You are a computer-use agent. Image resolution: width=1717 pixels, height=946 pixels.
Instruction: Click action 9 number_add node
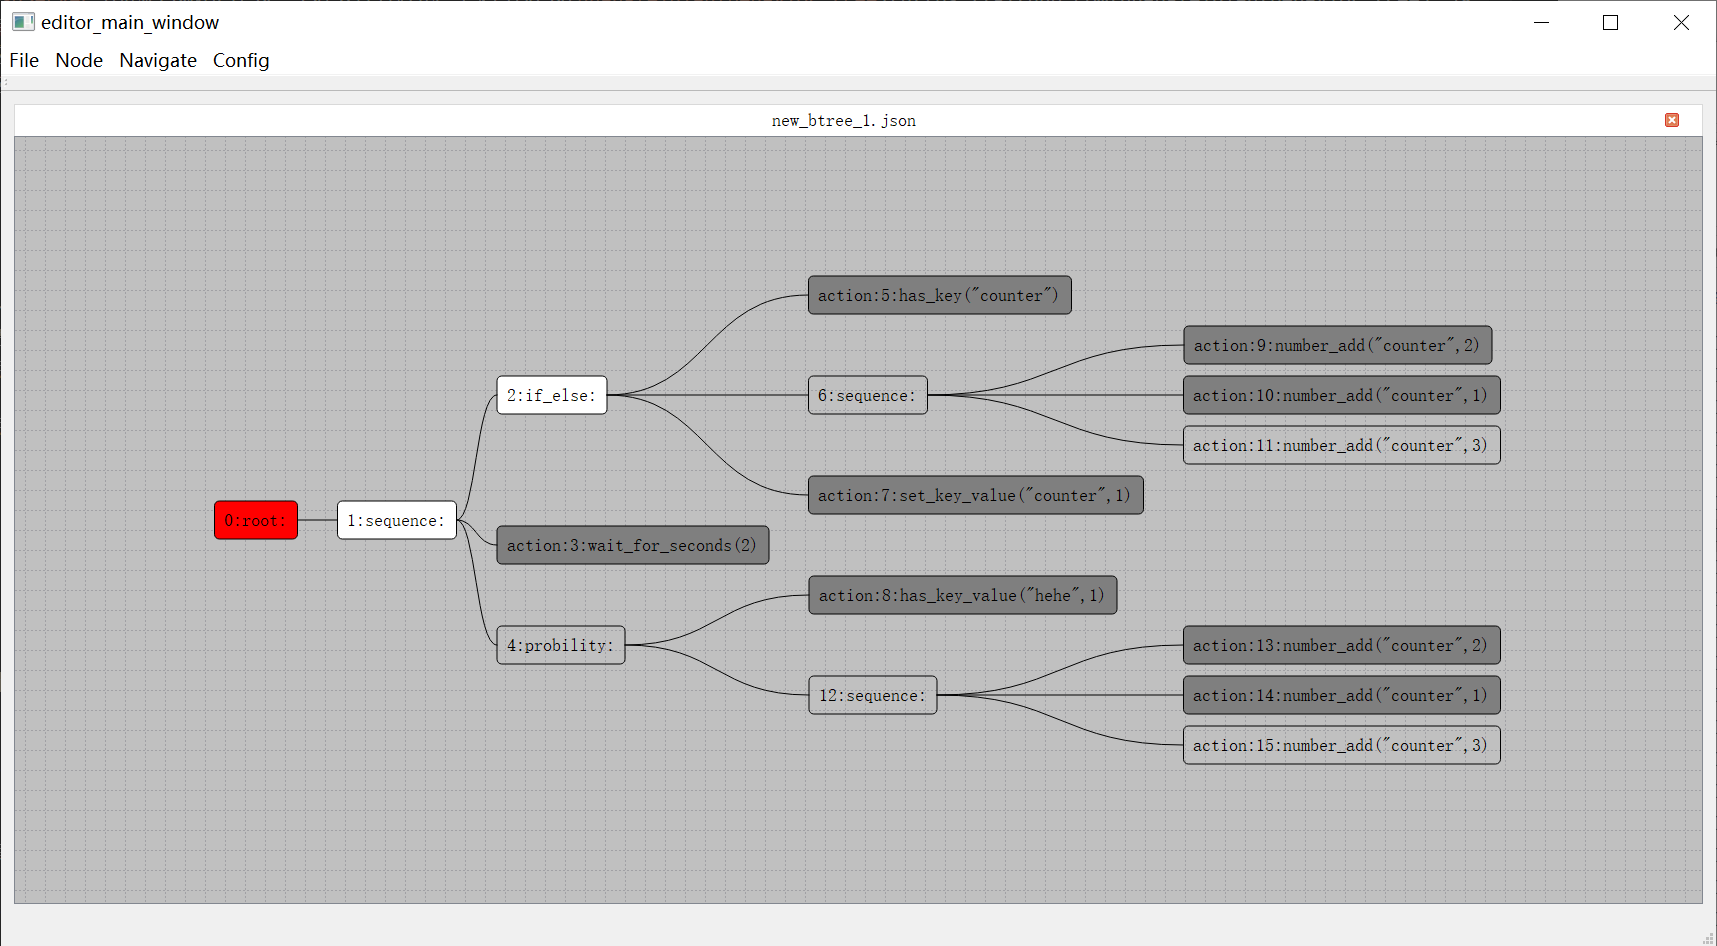coord(1337,345)
